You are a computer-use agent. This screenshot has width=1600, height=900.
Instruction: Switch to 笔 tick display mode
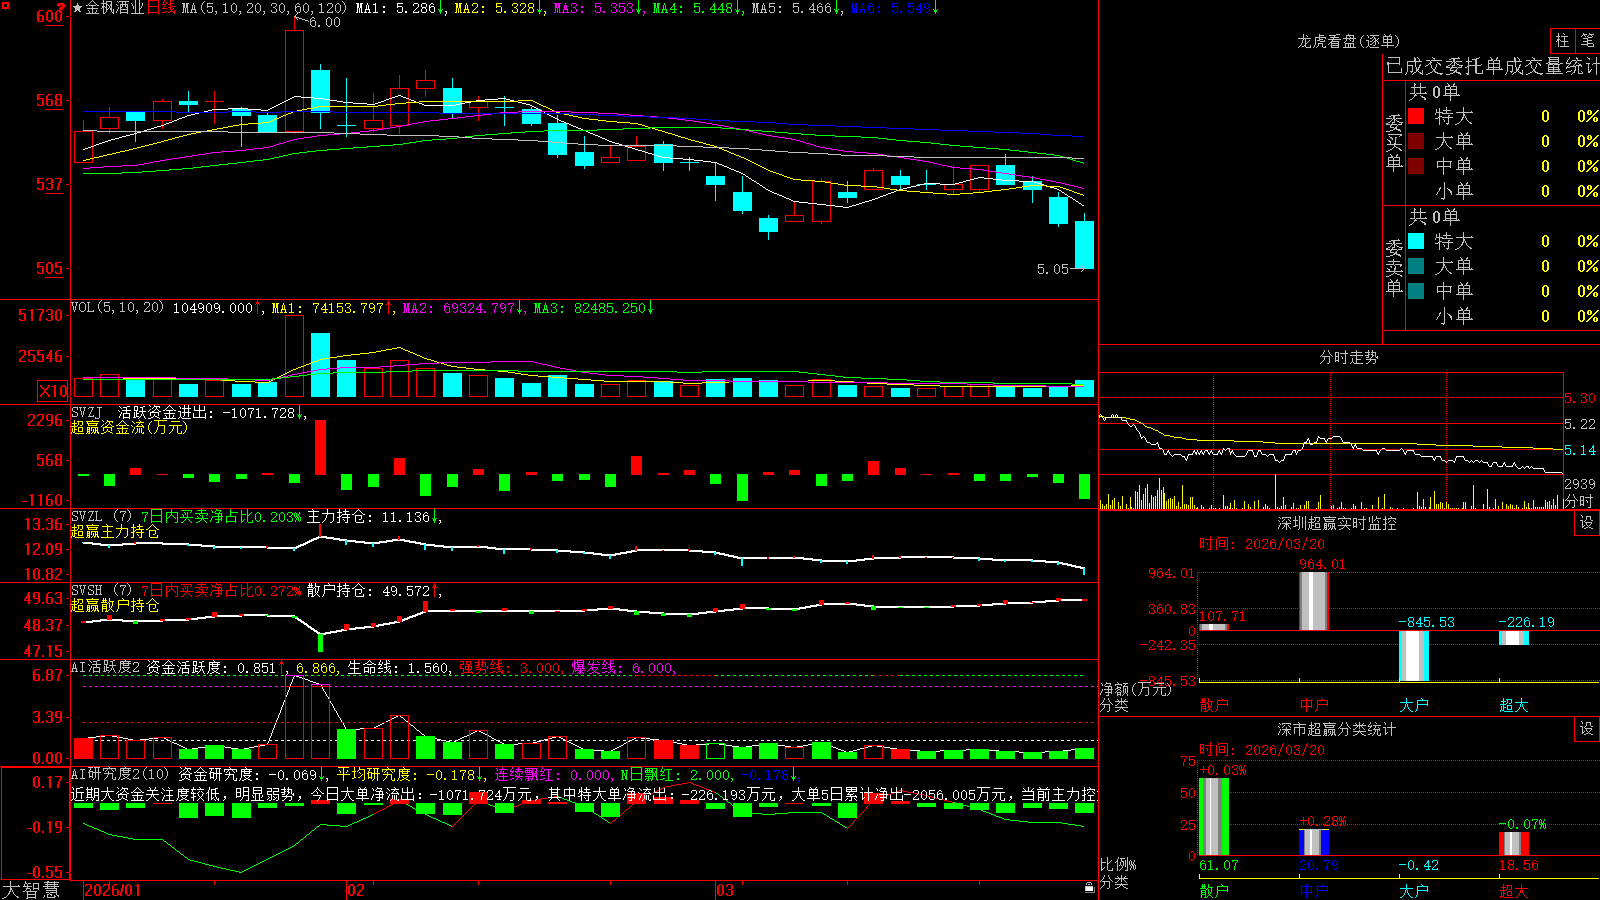tap(1587, 41)
